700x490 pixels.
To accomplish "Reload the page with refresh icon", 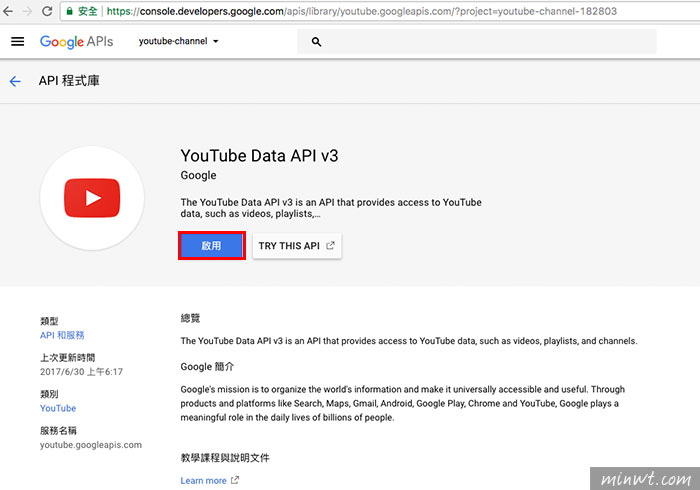I will (47, 11).
